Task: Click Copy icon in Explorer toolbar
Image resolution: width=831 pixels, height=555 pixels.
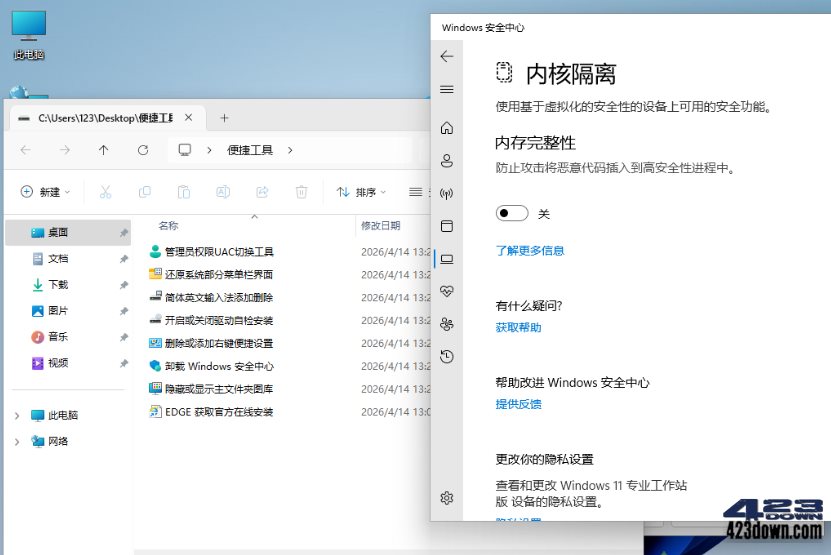Action: click(145, 192)
